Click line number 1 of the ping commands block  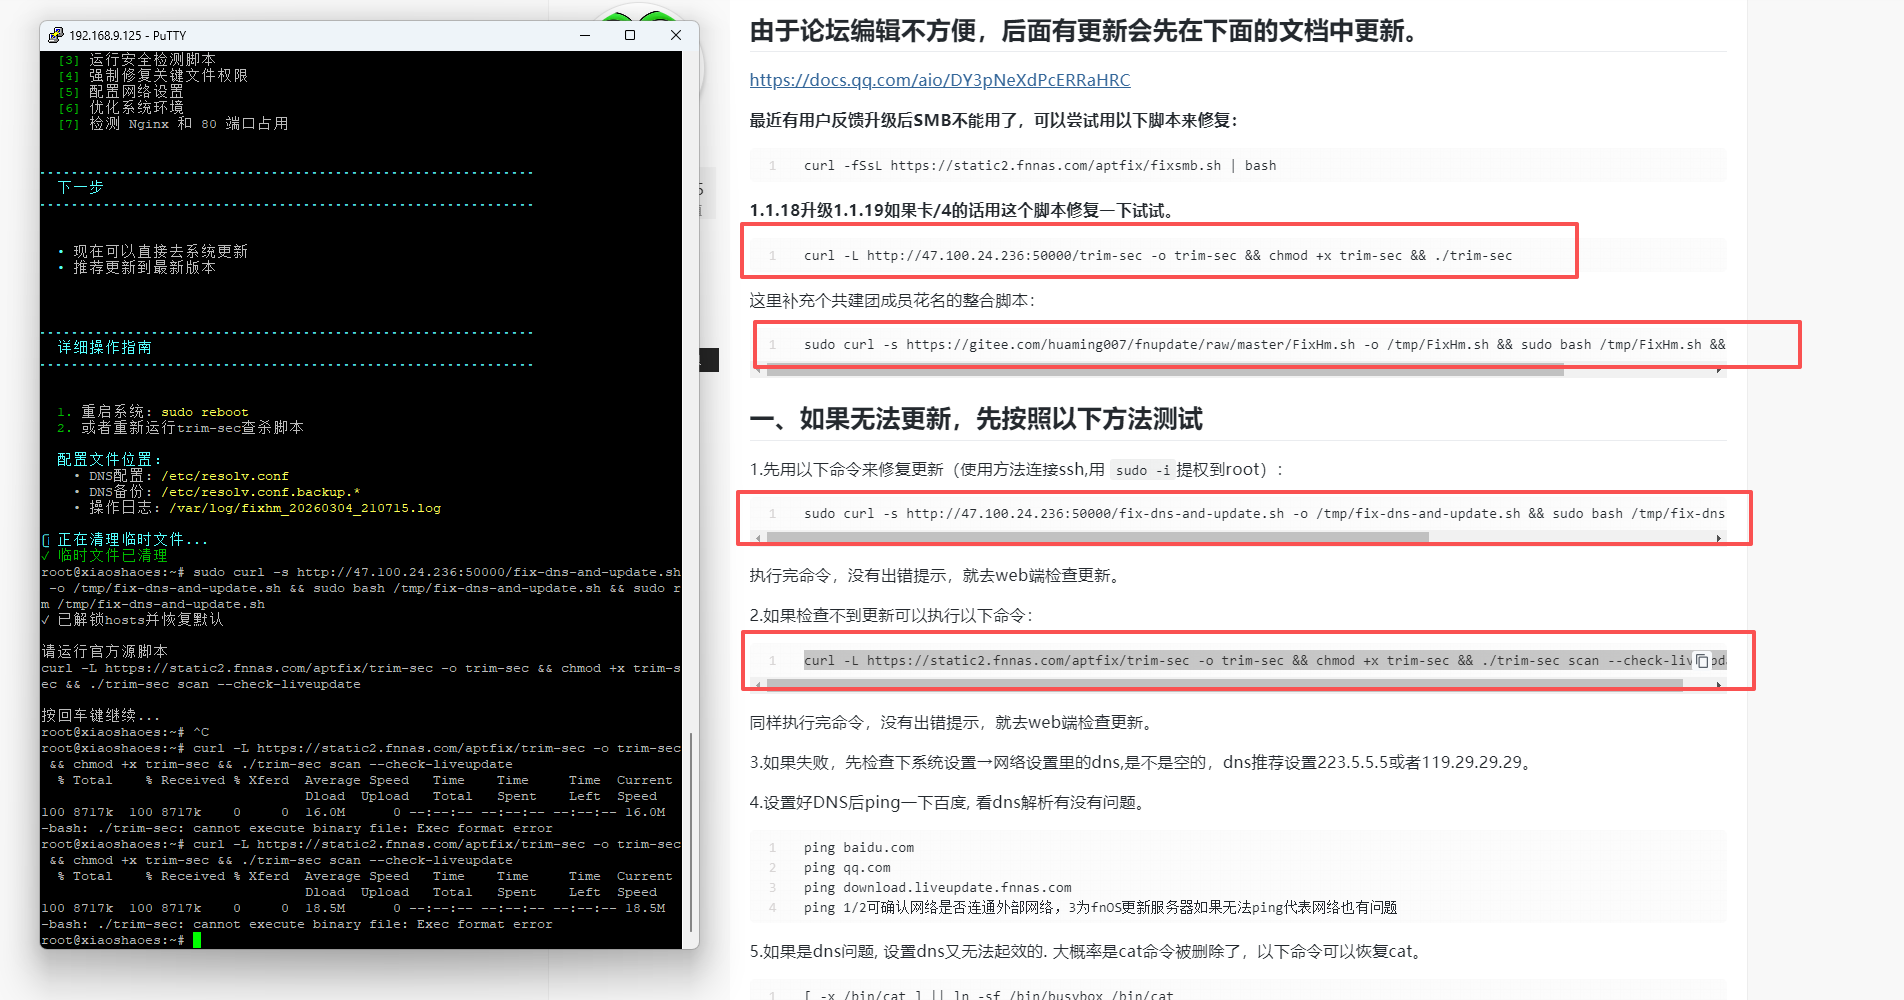tap(771, 847)
